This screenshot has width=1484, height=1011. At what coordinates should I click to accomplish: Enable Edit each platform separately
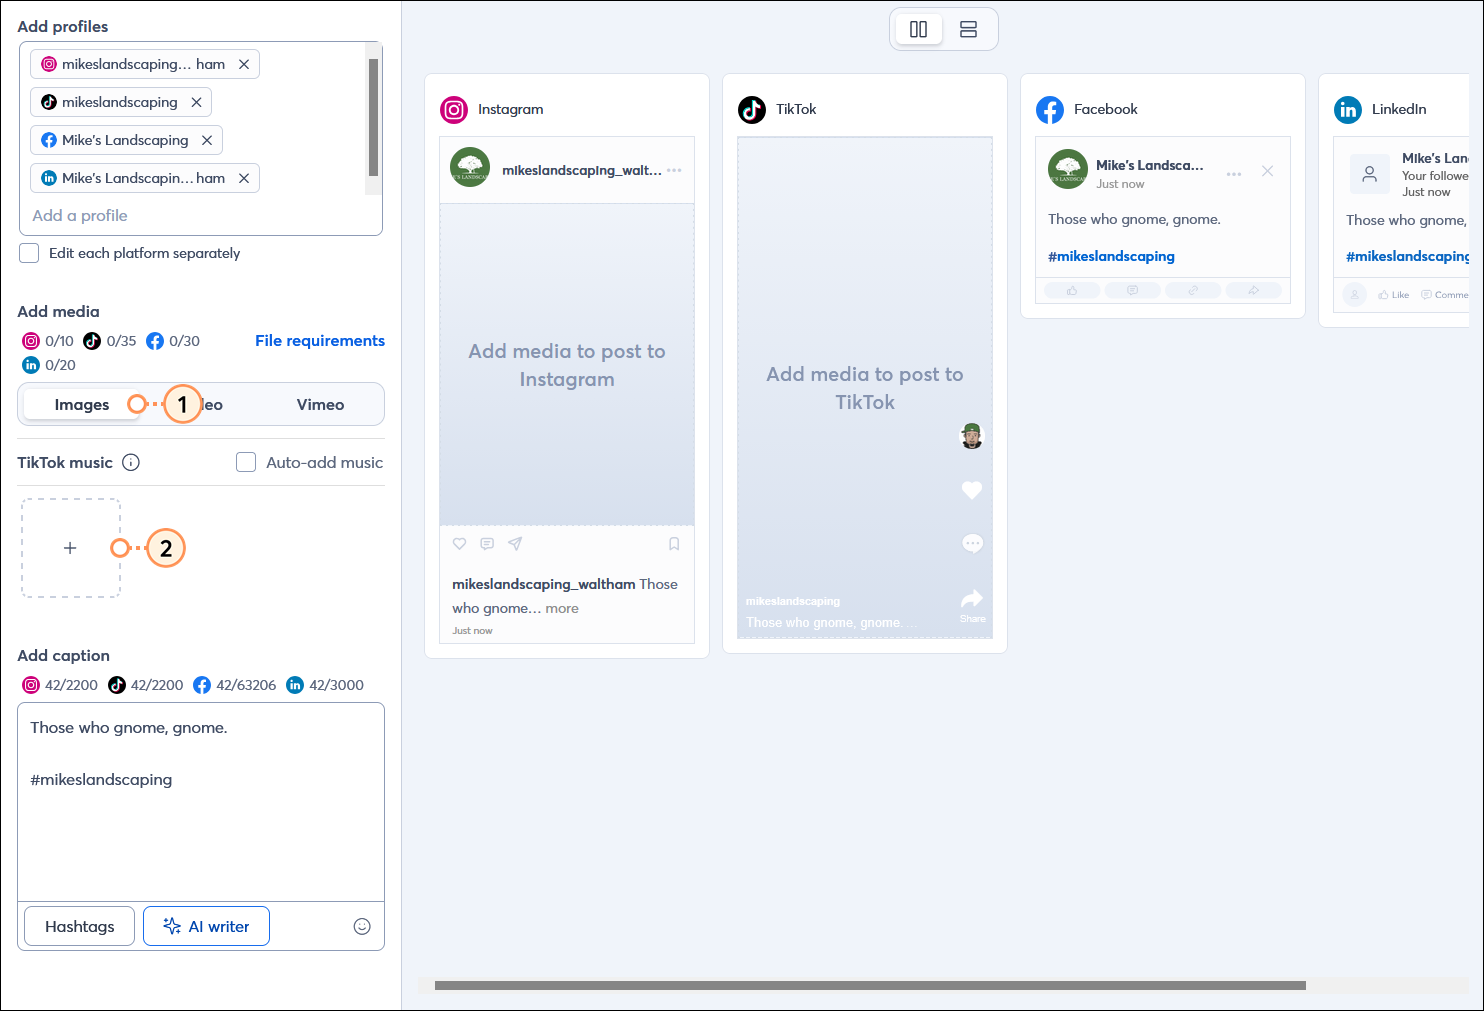tap(29, 253)
